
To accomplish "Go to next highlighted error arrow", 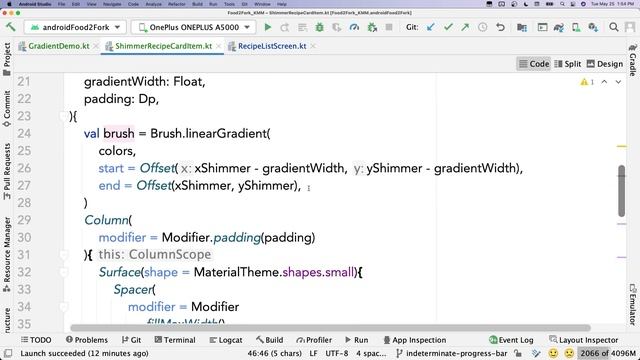I will (618, 82).
